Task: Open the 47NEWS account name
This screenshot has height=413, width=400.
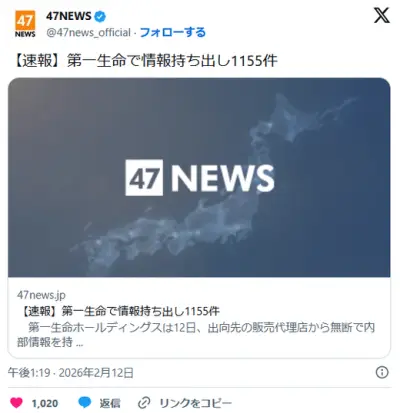Action: tap(69, 16)
